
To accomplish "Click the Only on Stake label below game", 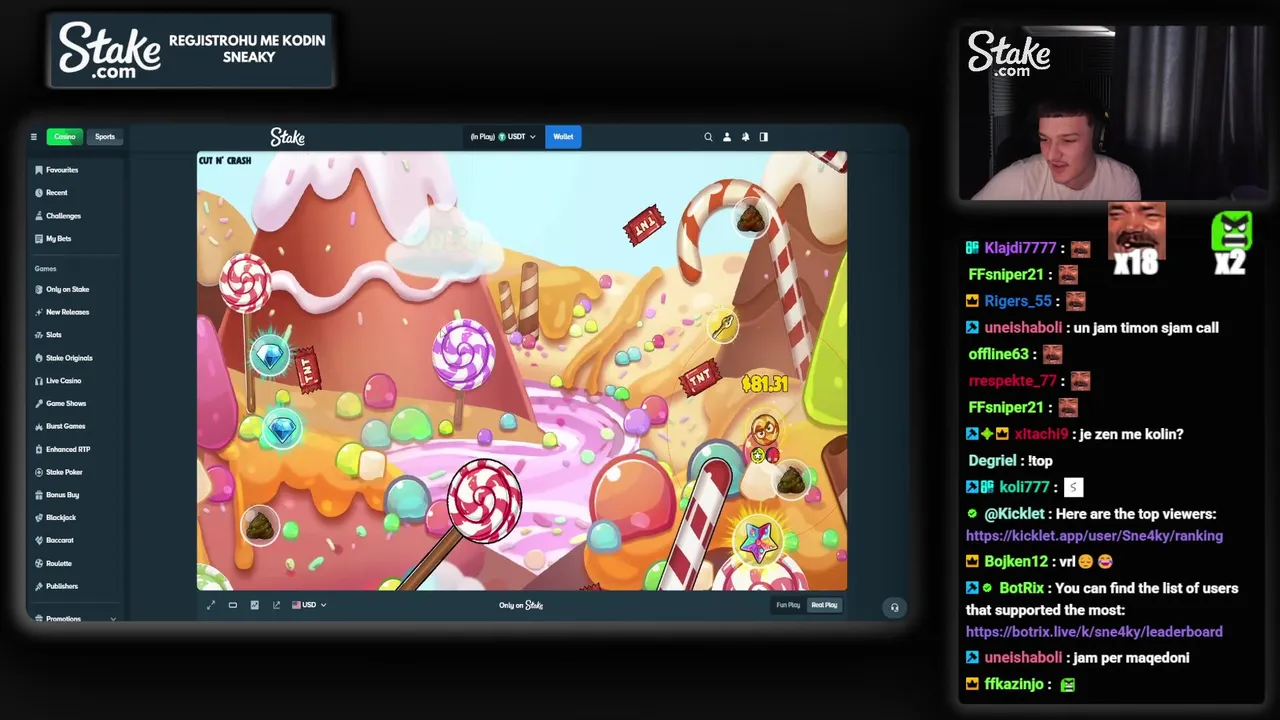I will [521, 605].
